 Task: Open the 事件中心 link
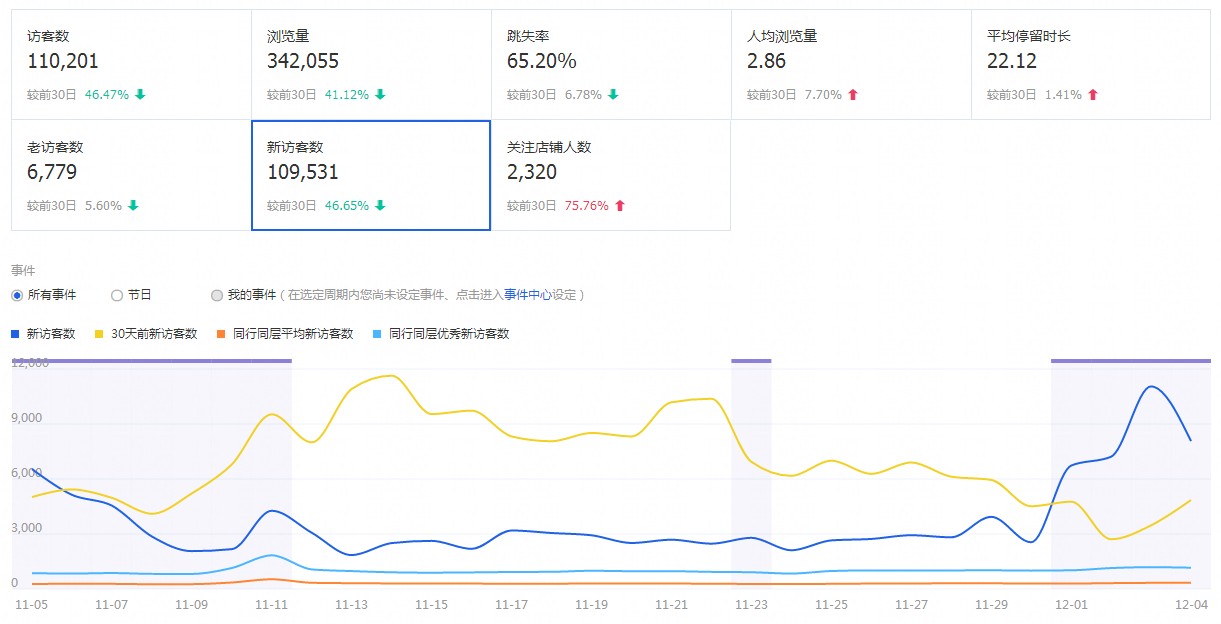pos(528,295)
